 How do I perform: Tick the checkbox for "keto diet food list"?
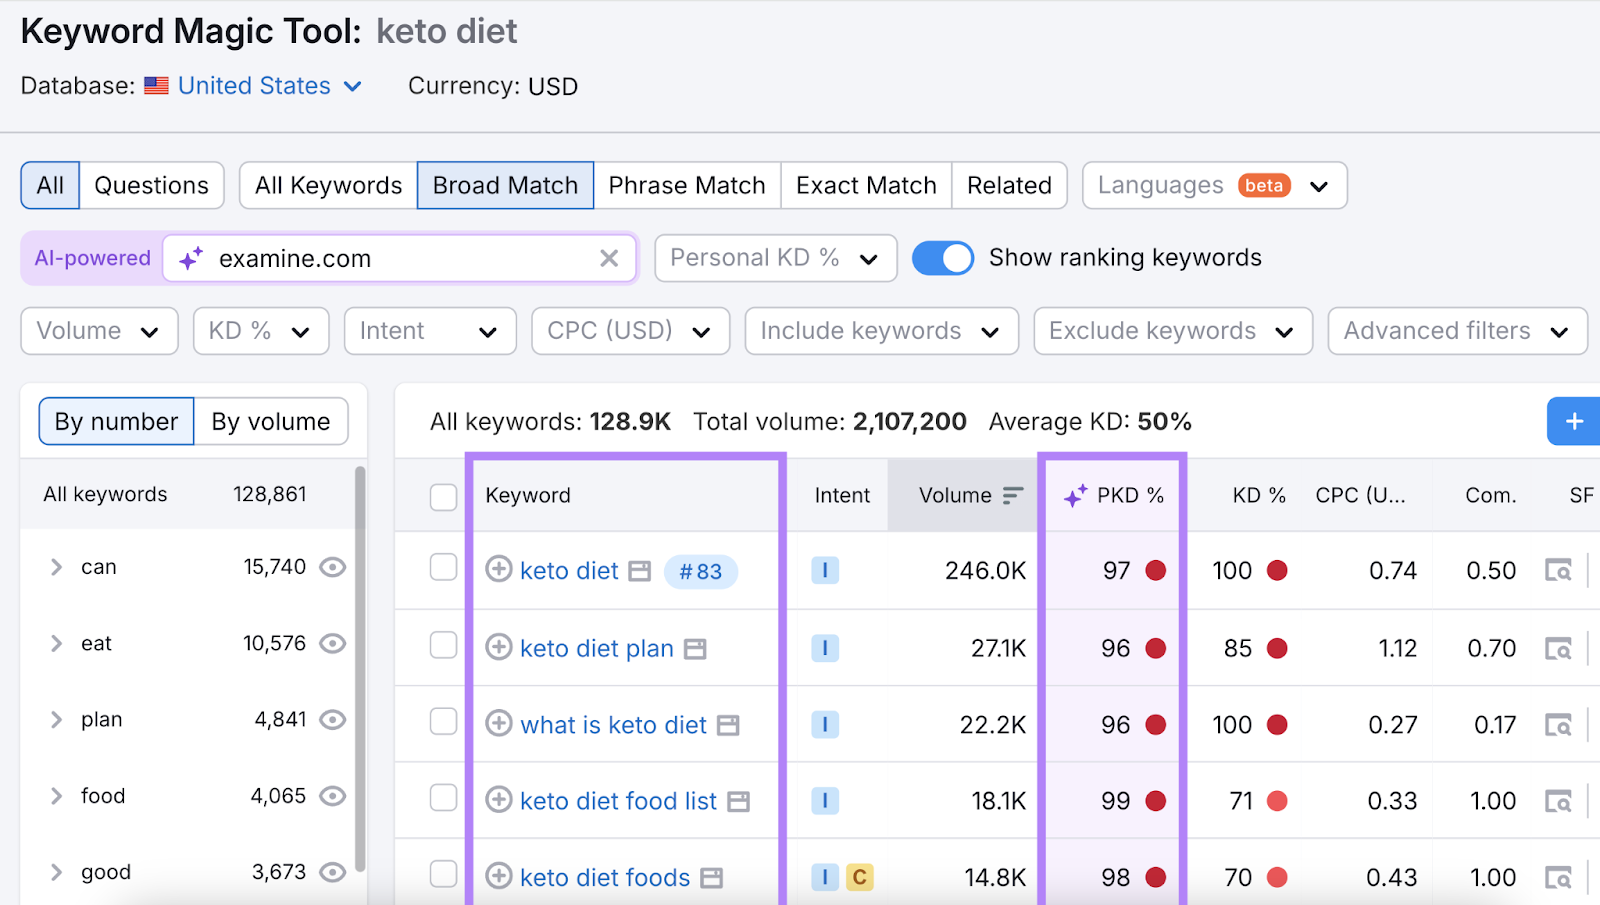tap(443, 798)
